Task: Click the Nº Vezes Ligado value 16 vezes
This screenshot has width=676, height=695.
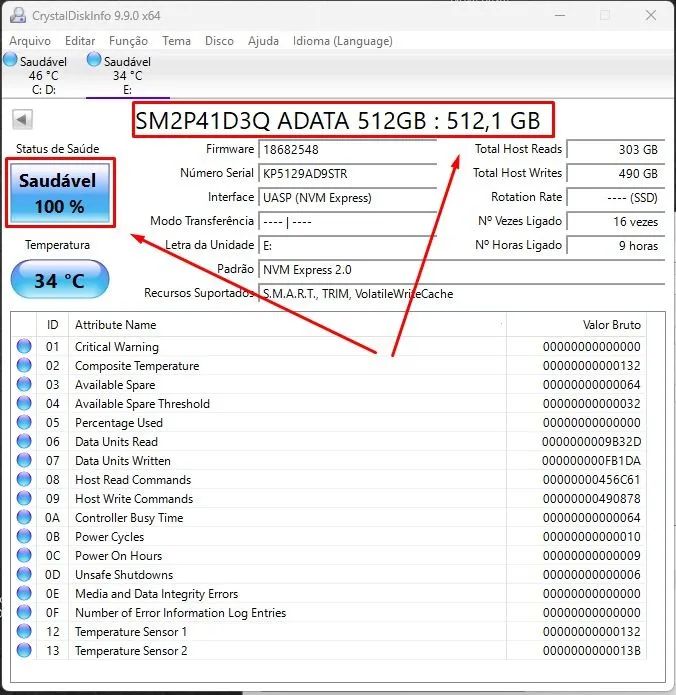Action: pyautogui.click(x=616, y=222)
